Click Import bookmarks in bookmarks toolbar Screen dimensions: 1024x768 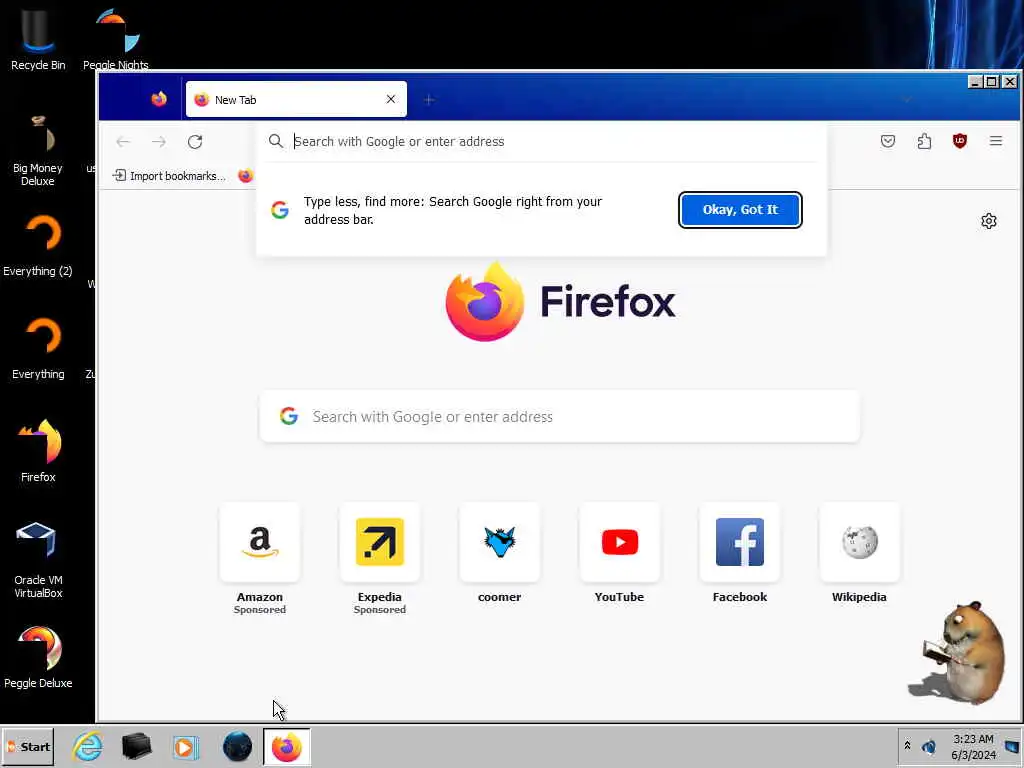169,176
